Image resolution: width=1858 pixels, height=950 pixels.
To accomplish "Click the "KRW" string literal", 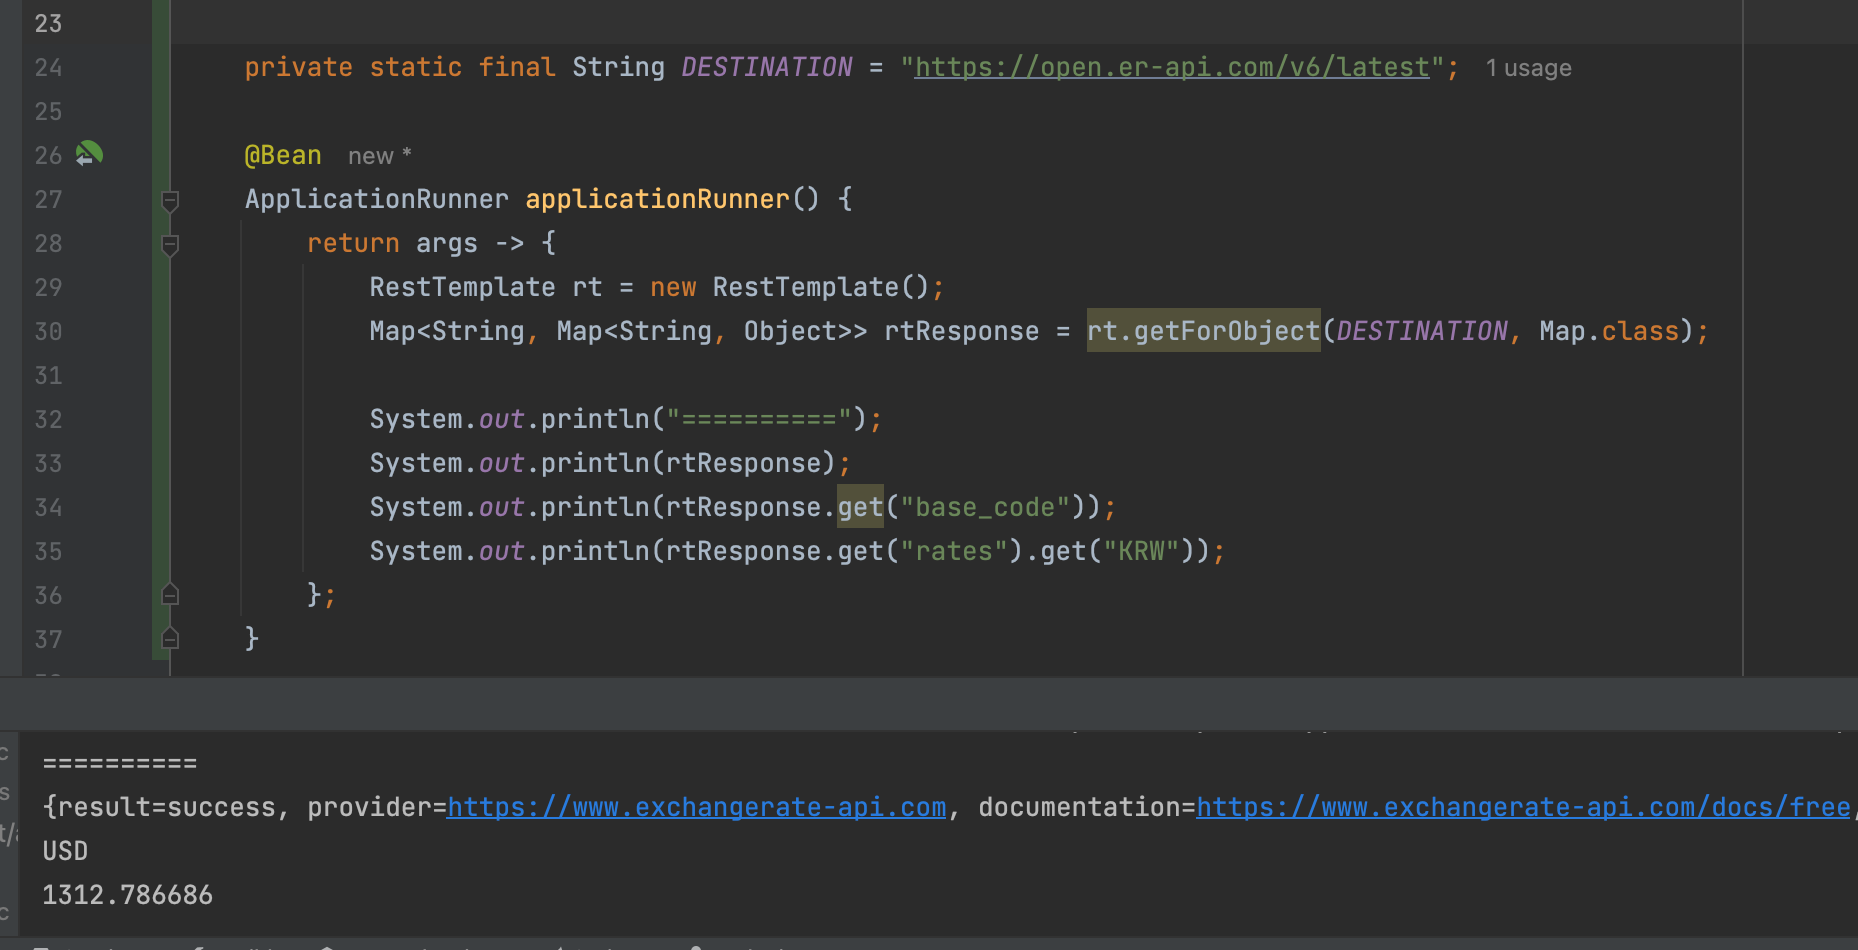I will [x=1141, y=551].
